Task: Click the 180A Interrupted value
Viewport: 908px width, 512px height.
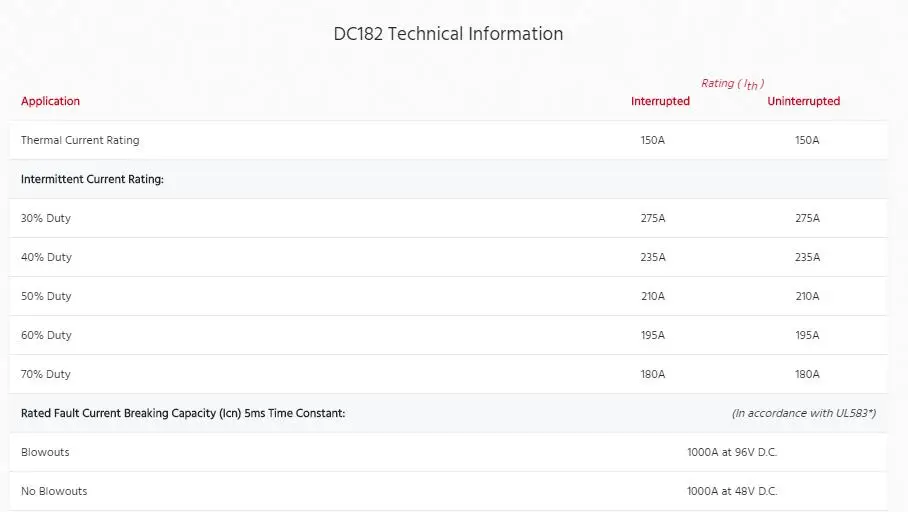Action: 653,374
